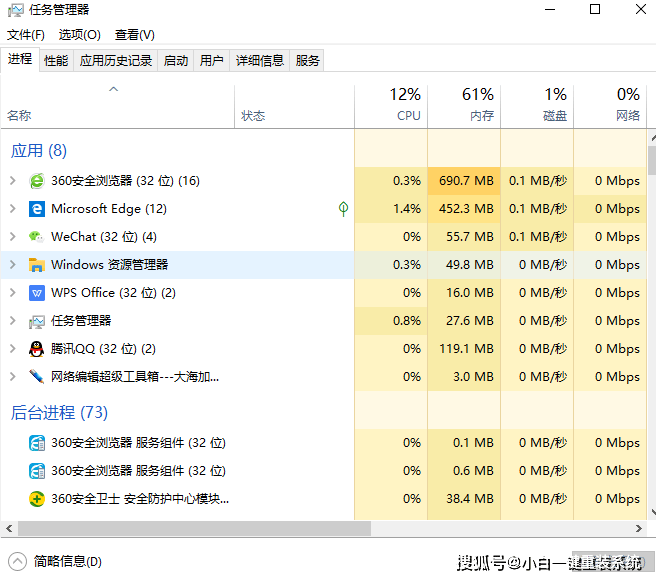Click the 任务管理器 row icon in the process list

point(37,321)
